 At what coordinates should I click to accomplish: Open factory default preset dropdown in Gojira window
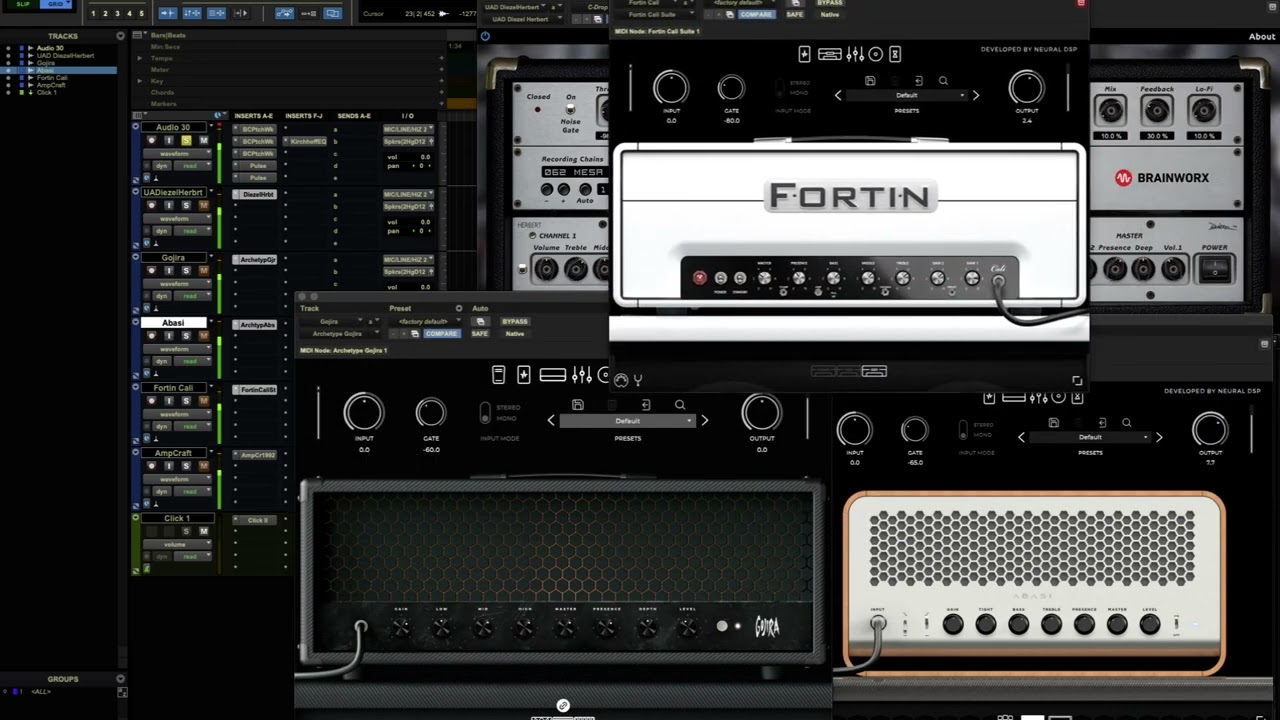pos(426,322)
